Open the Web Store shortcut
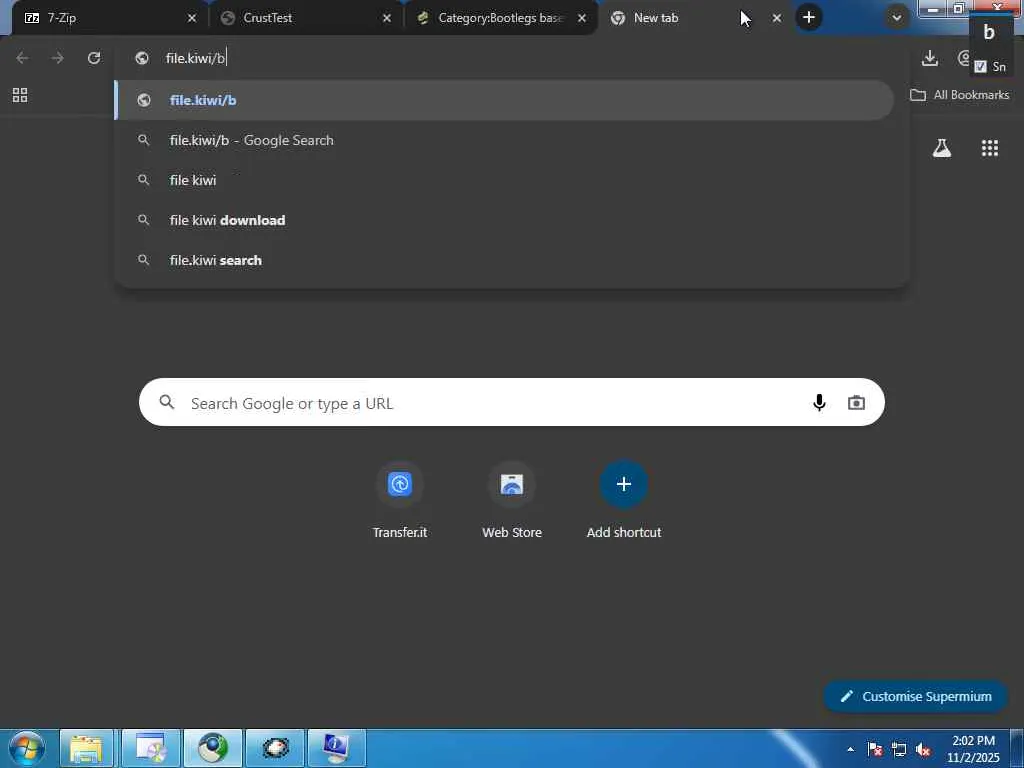 512,501
